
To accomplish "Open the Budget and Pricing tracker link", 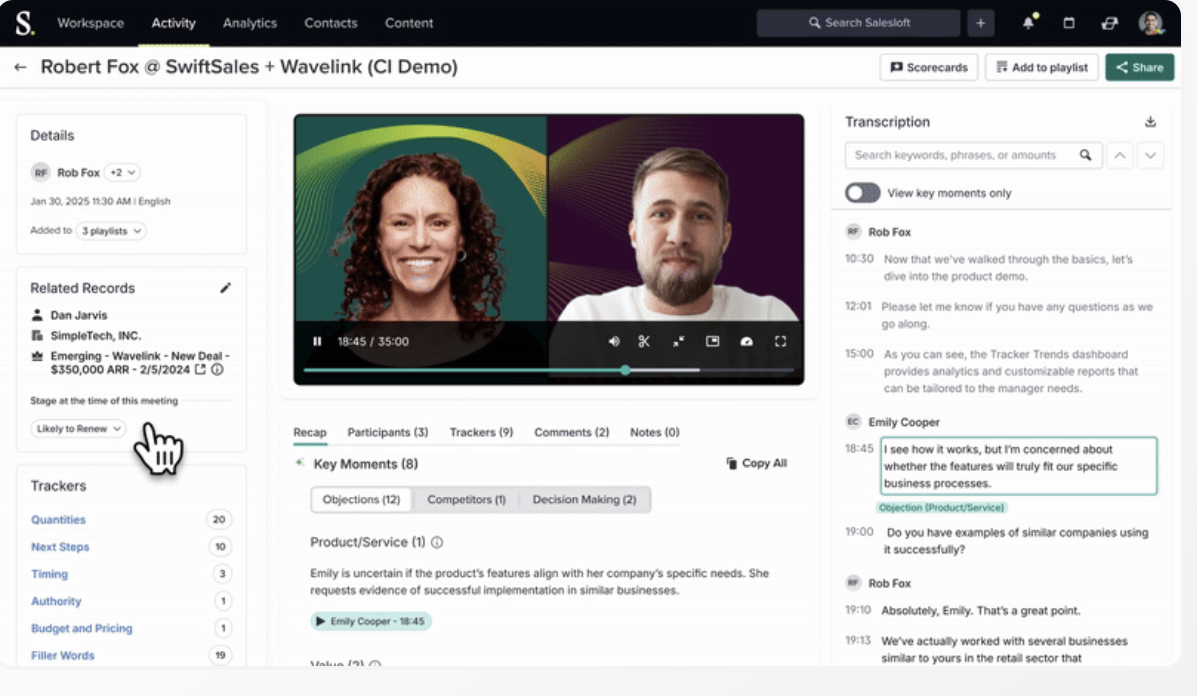I will pyautogui.click(x=82, y=628).
